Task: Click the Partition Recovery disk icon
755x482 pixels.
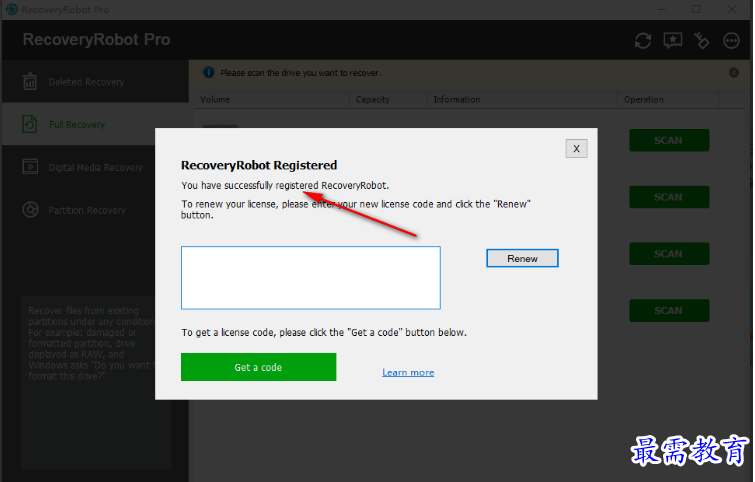Action: pyautogui.click(x=30, y=209)
